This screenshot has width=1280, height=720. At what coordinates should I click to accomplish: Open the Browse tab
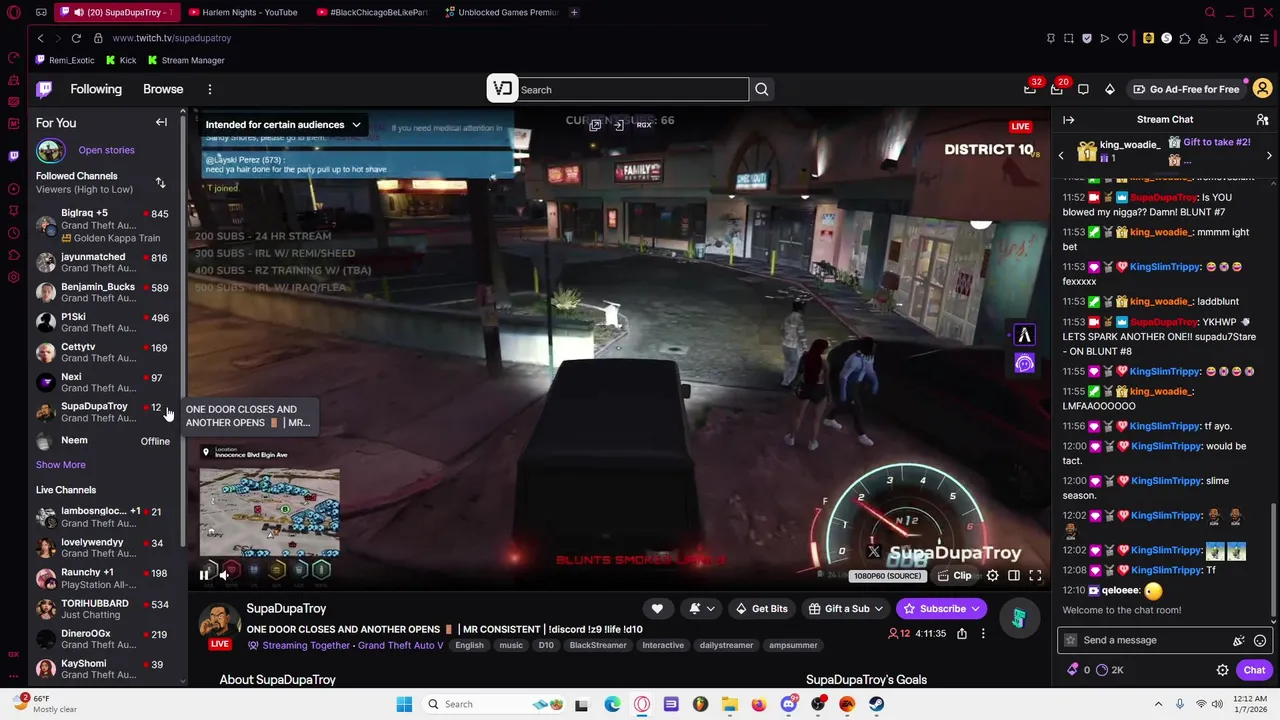coord(163,89)
